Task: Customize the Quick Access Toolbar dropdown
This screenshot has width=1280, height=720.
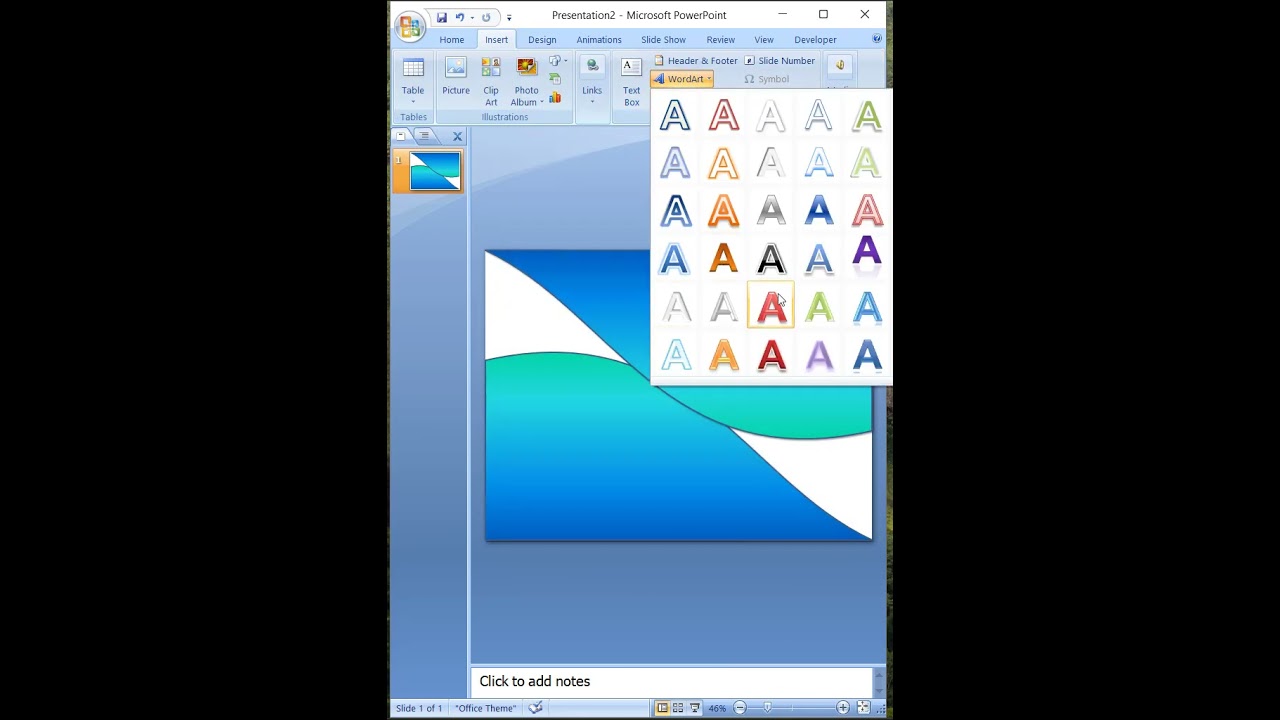Action: tap(509, 17)
